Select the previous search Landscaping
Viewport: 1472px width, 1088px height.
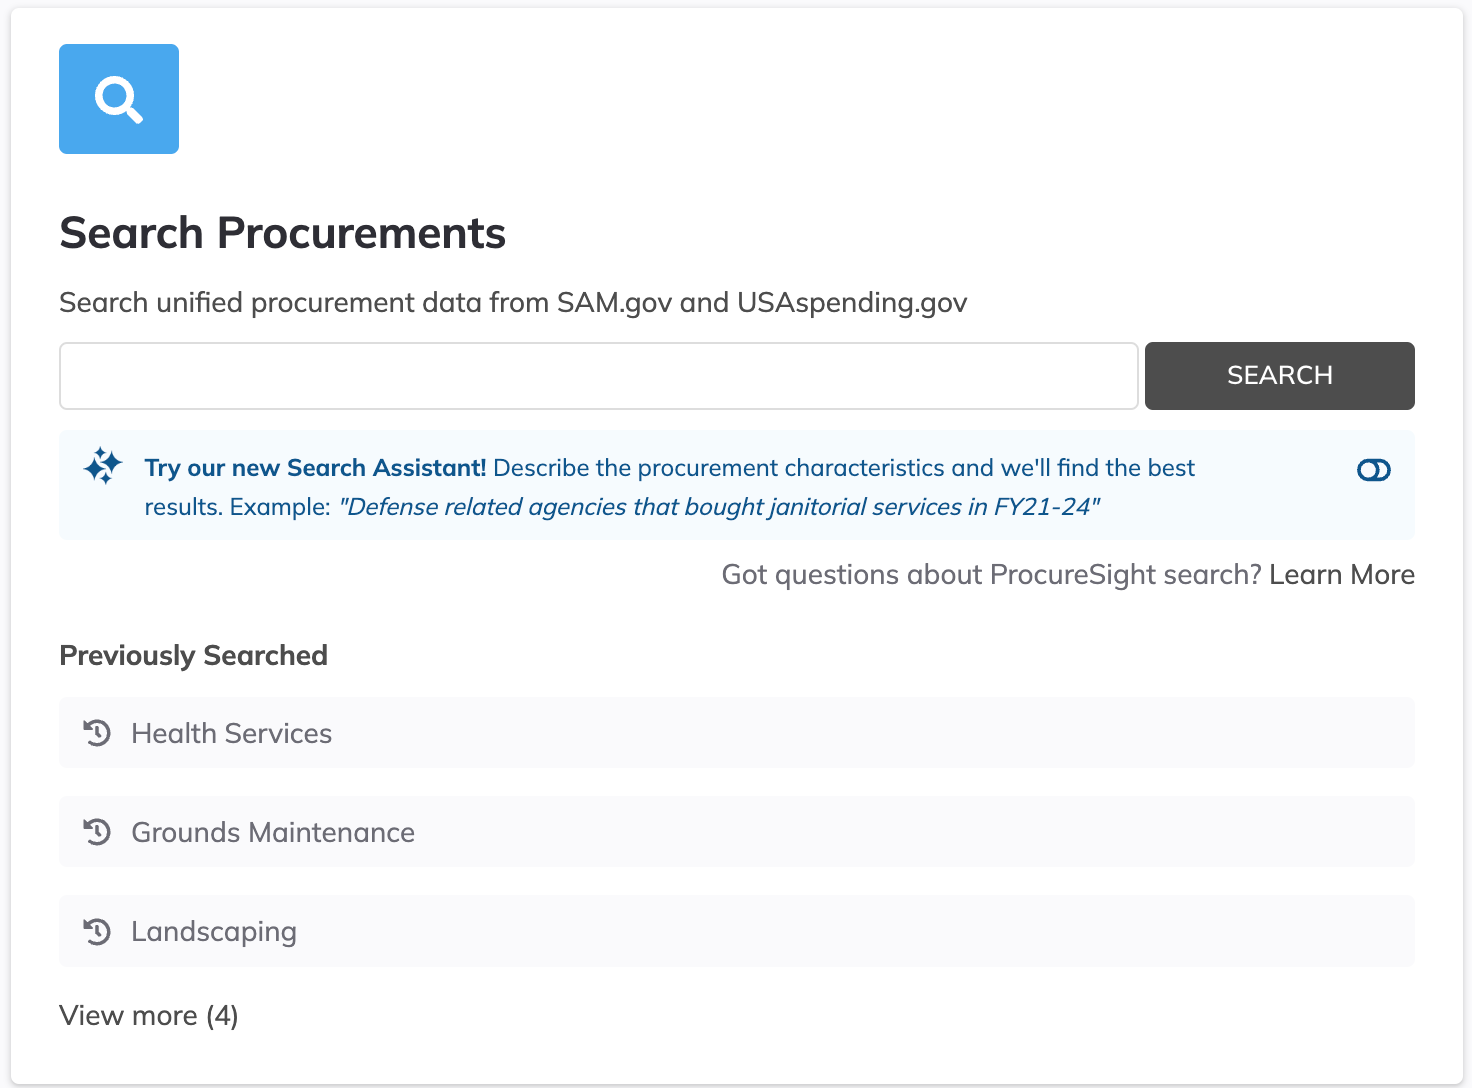737,931
